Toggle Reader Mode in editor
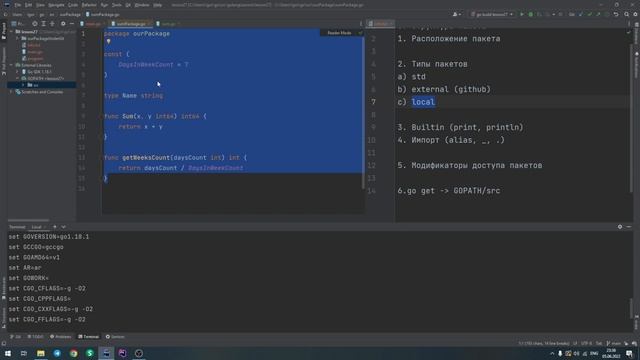640x360 pixels. click(x=339, y=33)
